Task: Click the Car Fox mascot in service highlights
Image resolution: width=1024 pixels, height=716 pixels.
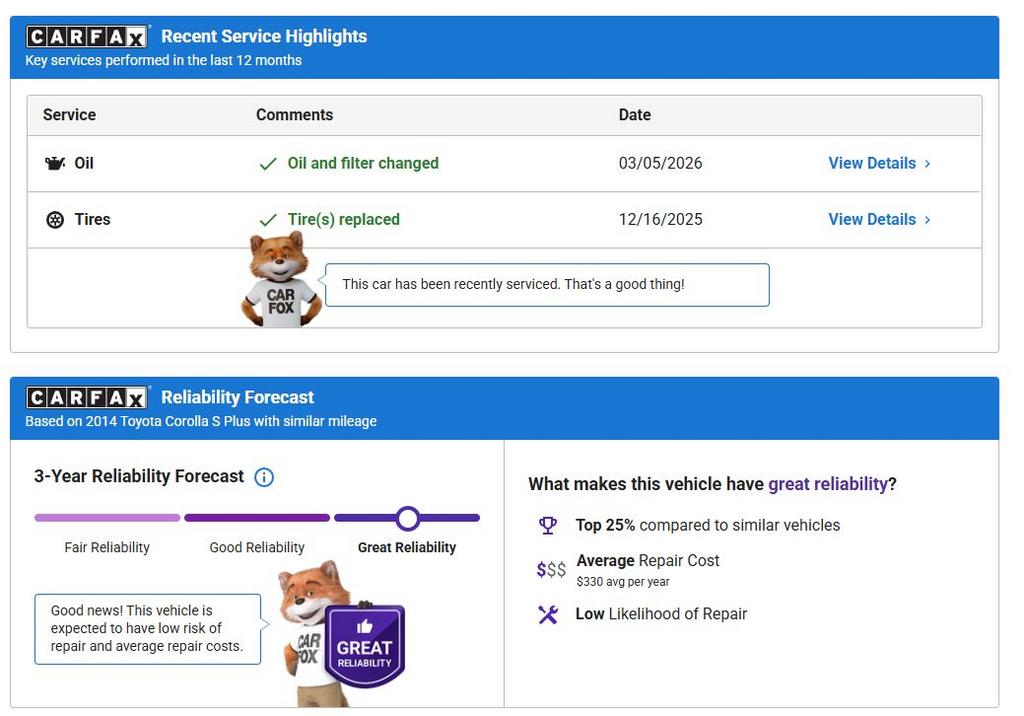Action: (x=281, y=282)
